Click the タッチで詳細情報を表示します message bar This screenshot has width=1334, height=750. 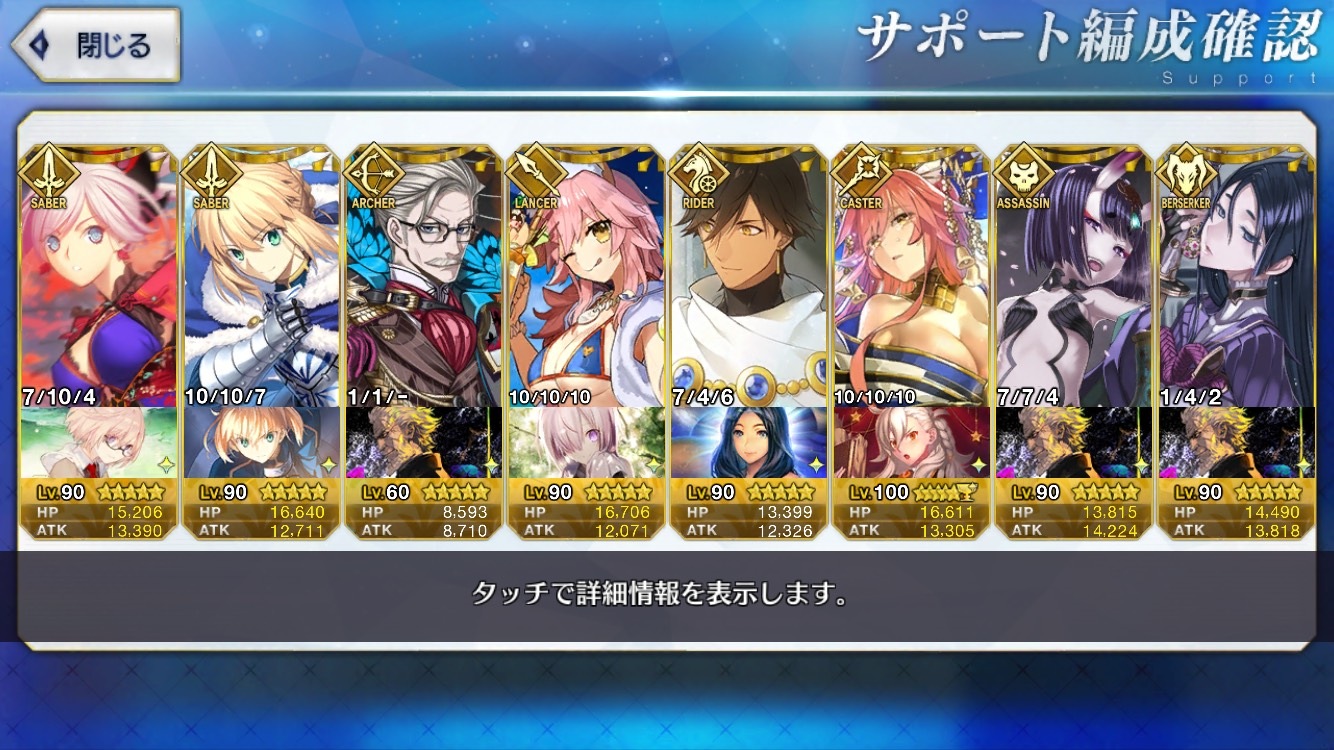pos(660,596)
